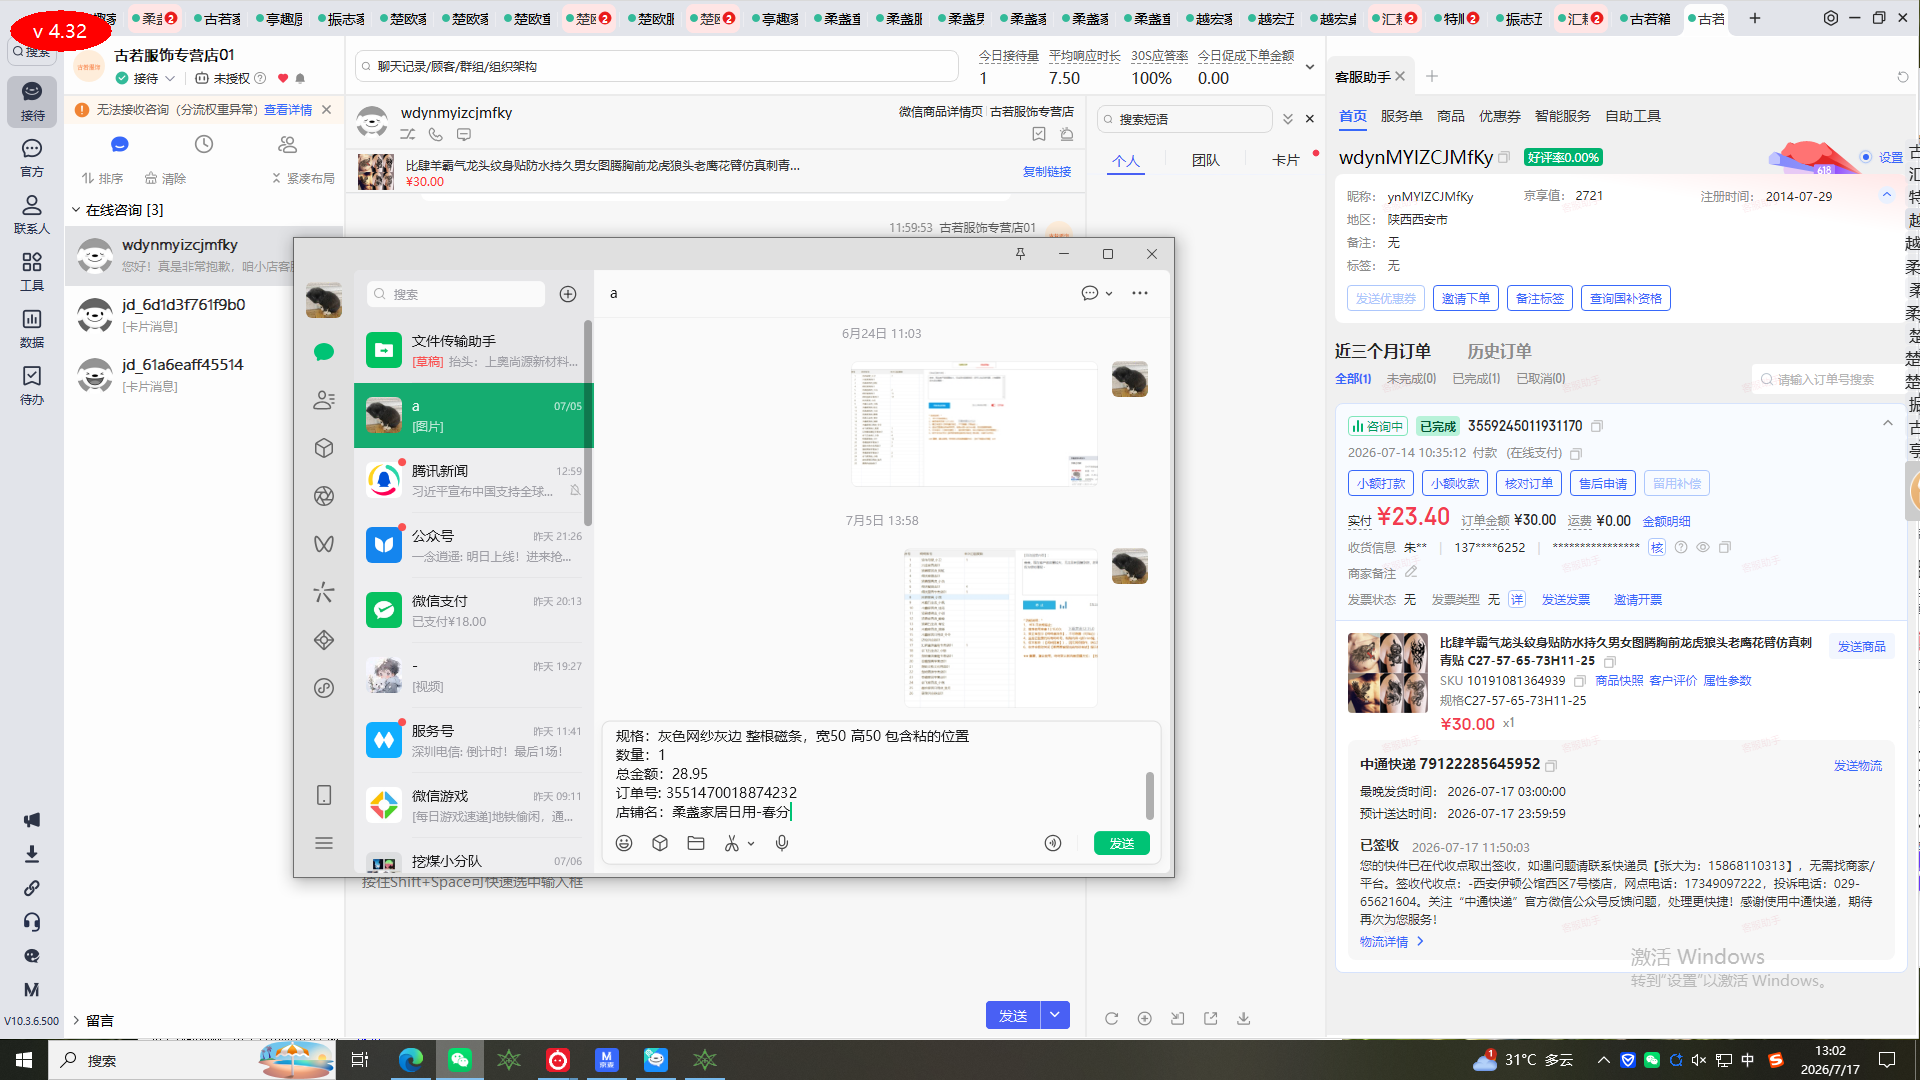This screenshot has width=1920, height=1080.
Task: Click the phone call icon under wdynmyizcjmfky
Action: click(x=436, y=134)
